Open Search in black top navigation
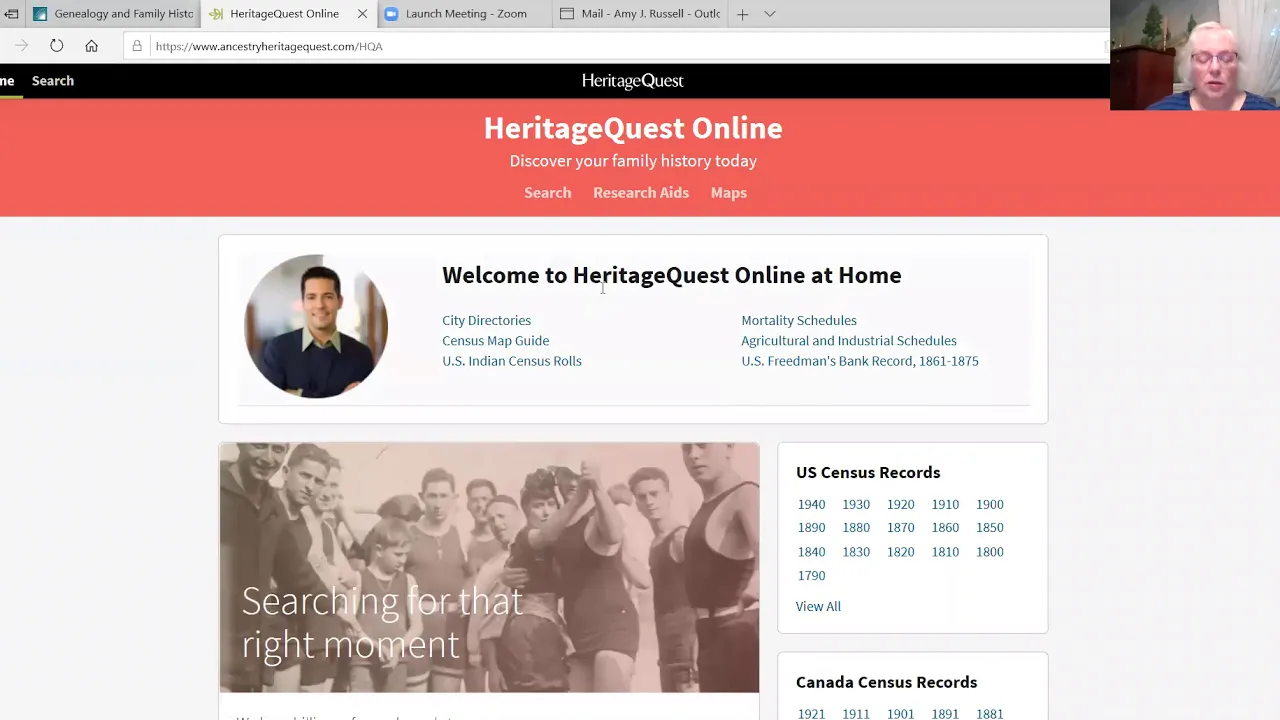 (53, 81)
